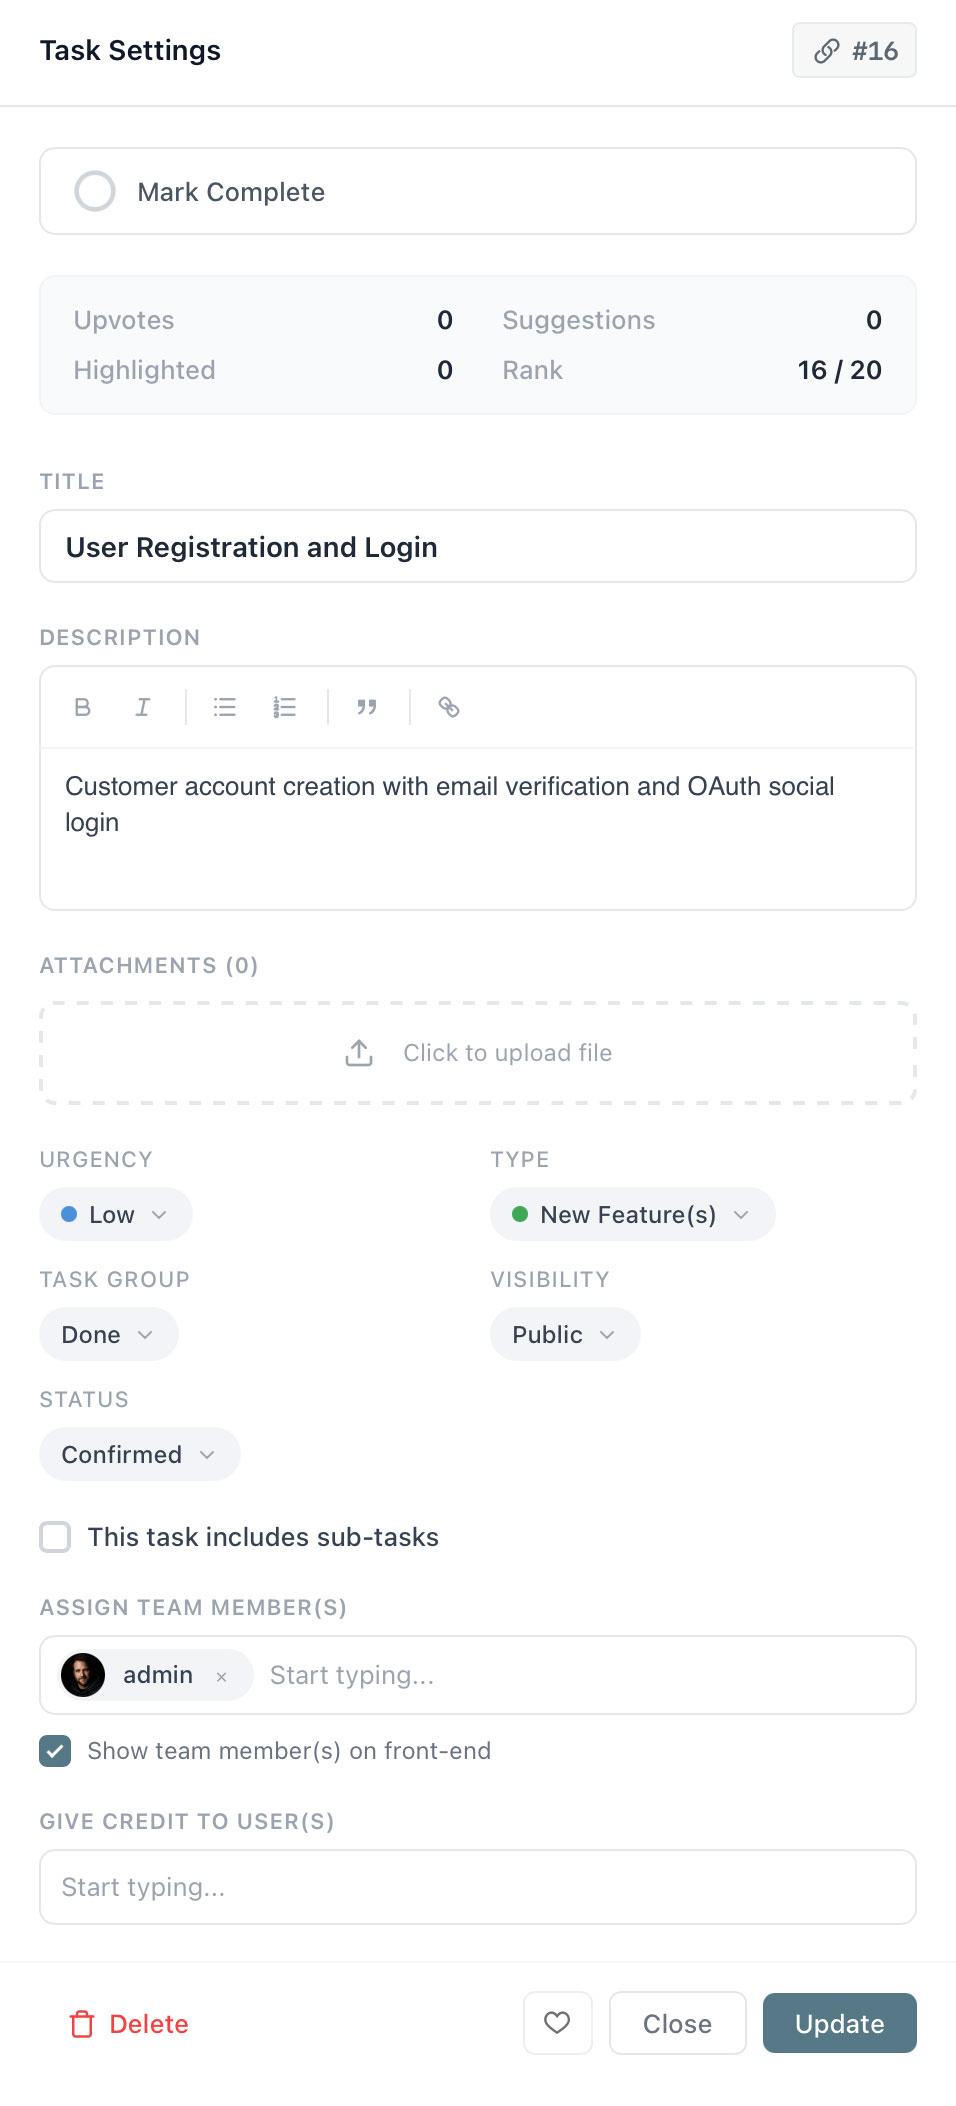This screenshot has height=2106, width=956.
Task: Click the trash icon next to Delete
Action: tap(82, 2023)
